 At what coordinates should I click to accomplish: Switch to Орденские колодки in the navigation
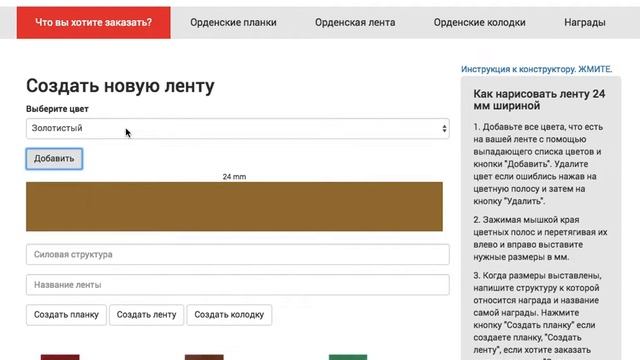click(479, 22)
